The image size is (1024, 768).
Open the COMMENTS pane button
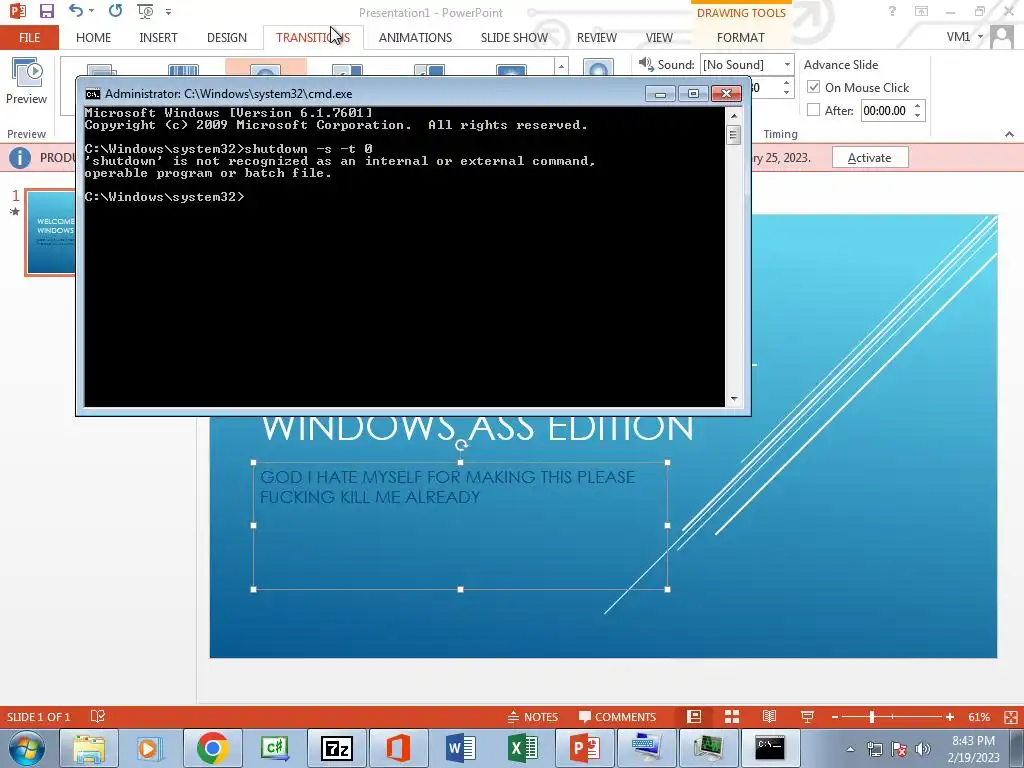617,716
